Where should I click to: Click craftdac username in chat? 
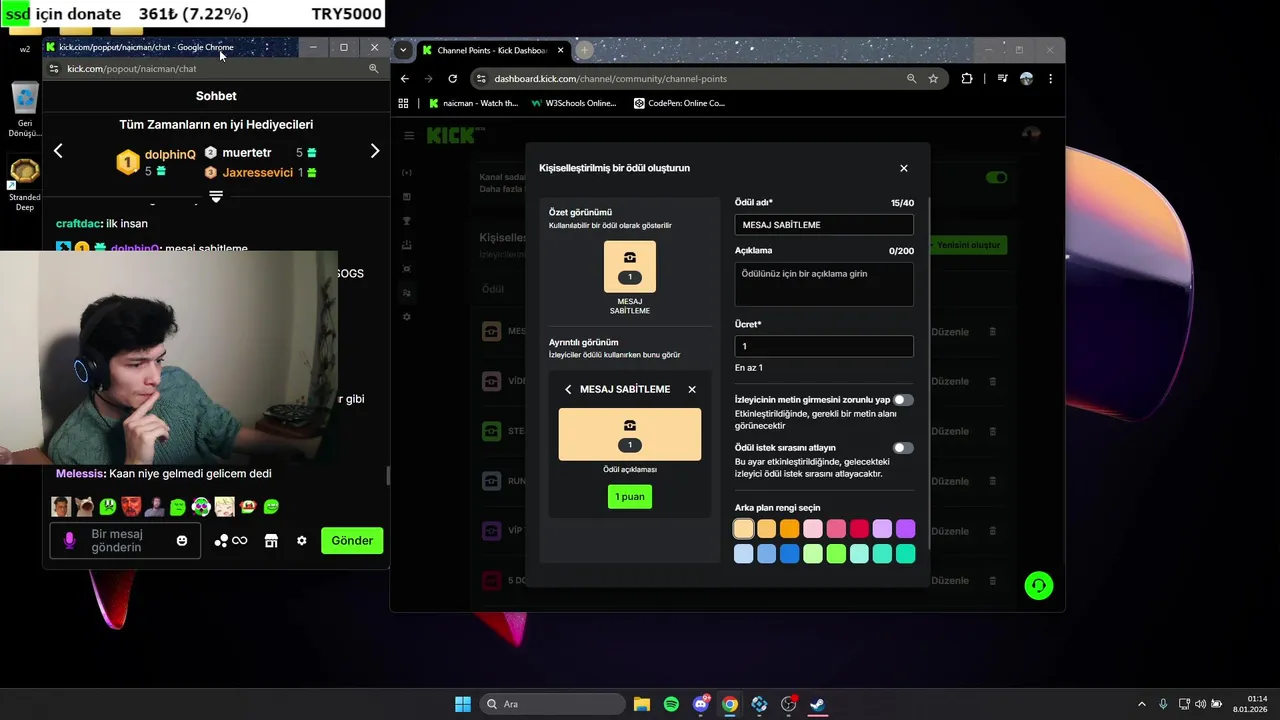[79, 224]
